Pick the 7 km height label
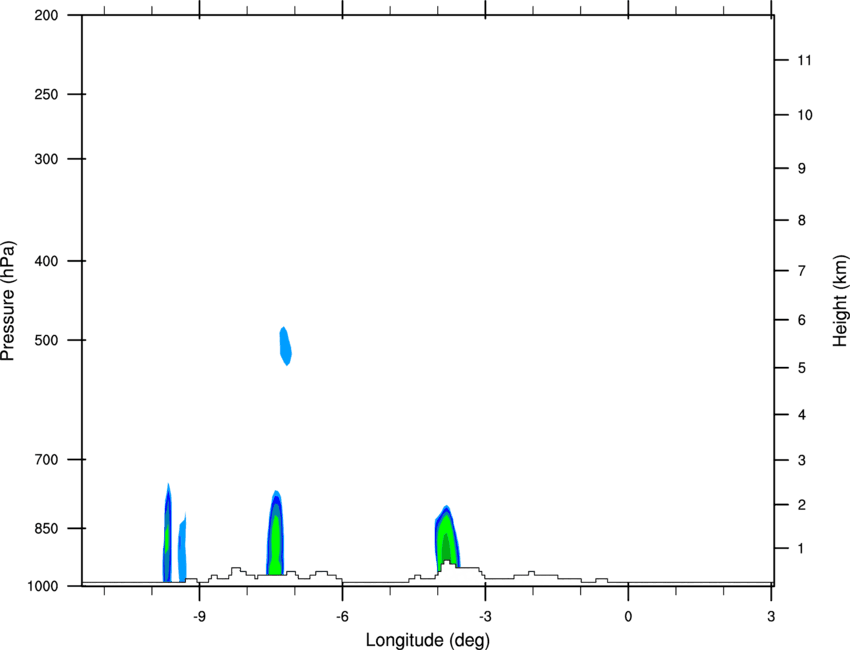The width and height of the screenshot is (850, 650). coord(801,271)
